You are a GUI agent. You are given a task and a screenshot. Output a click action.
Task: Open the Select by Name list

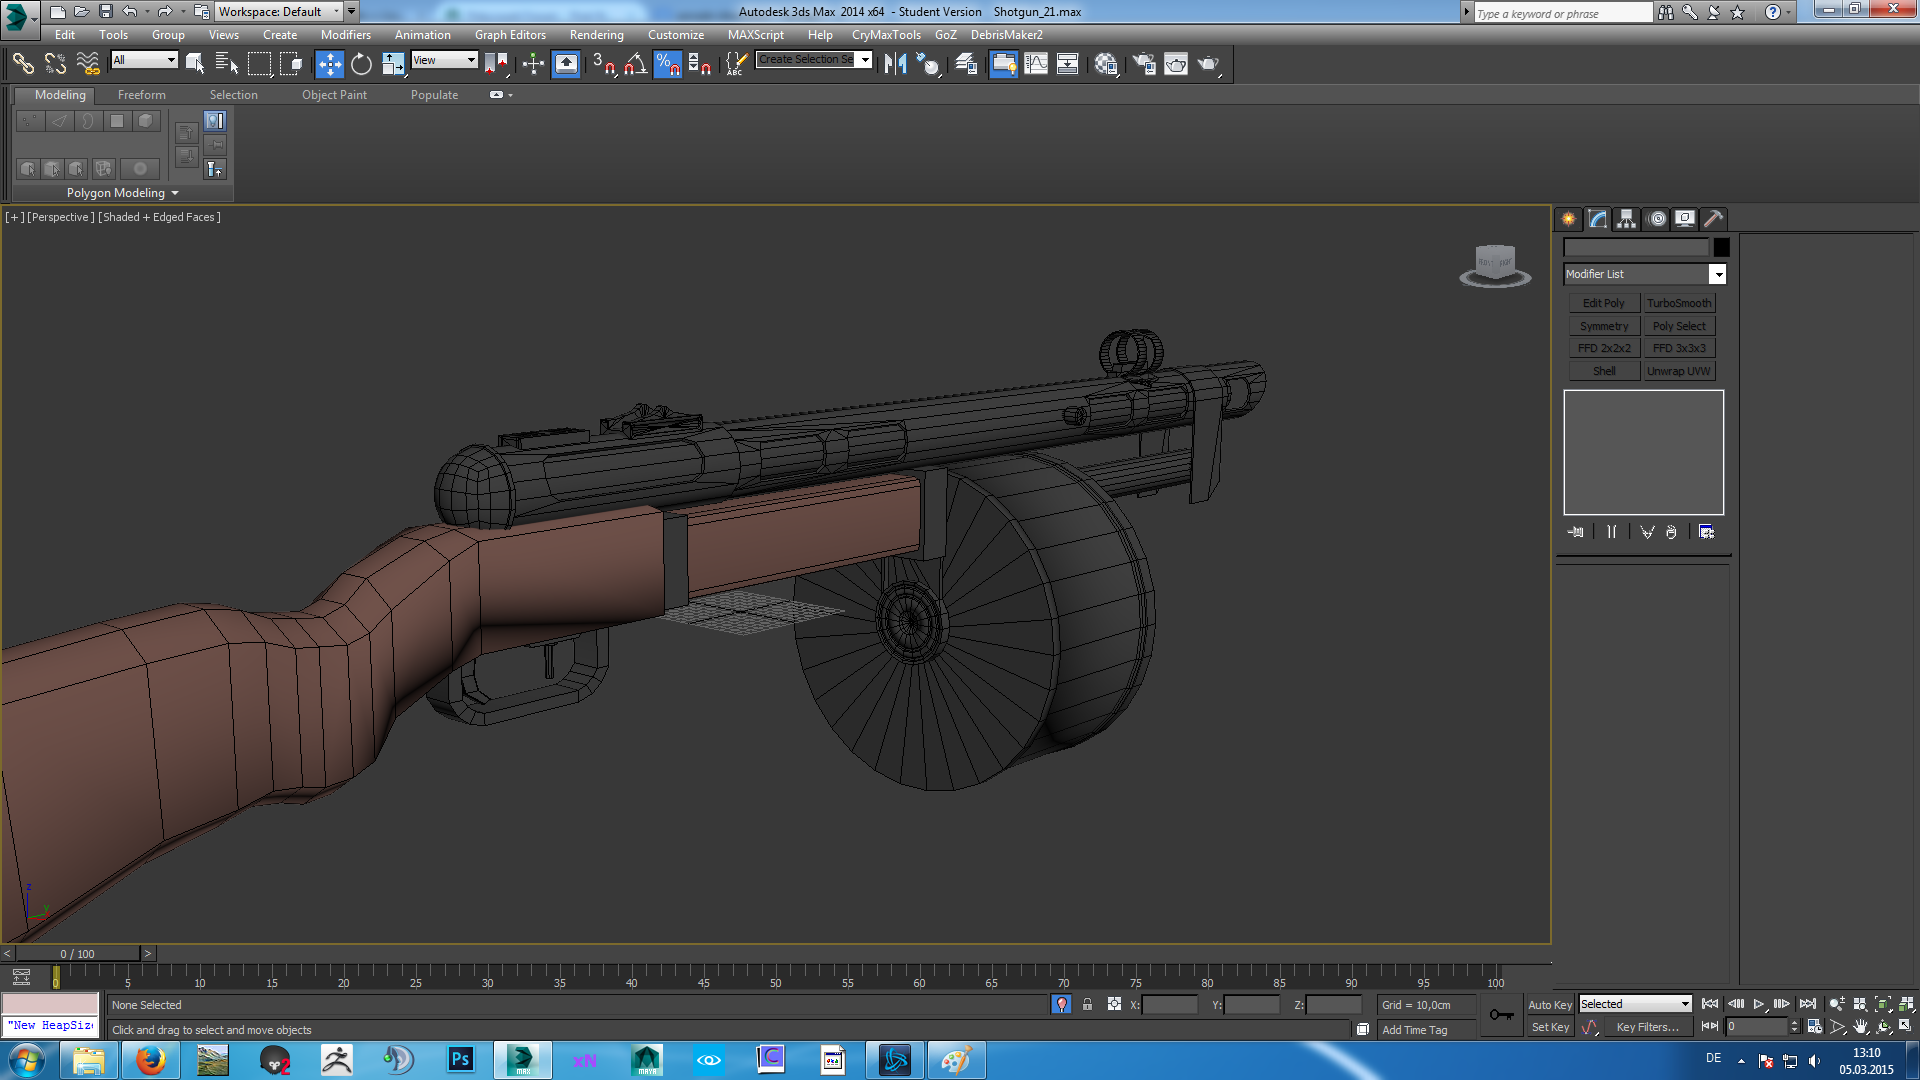[227, 64]
